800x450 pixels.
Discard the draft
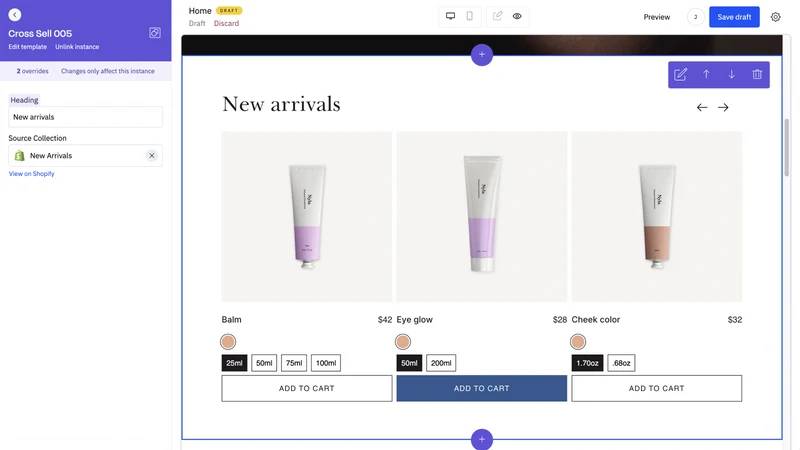[226, 23]
